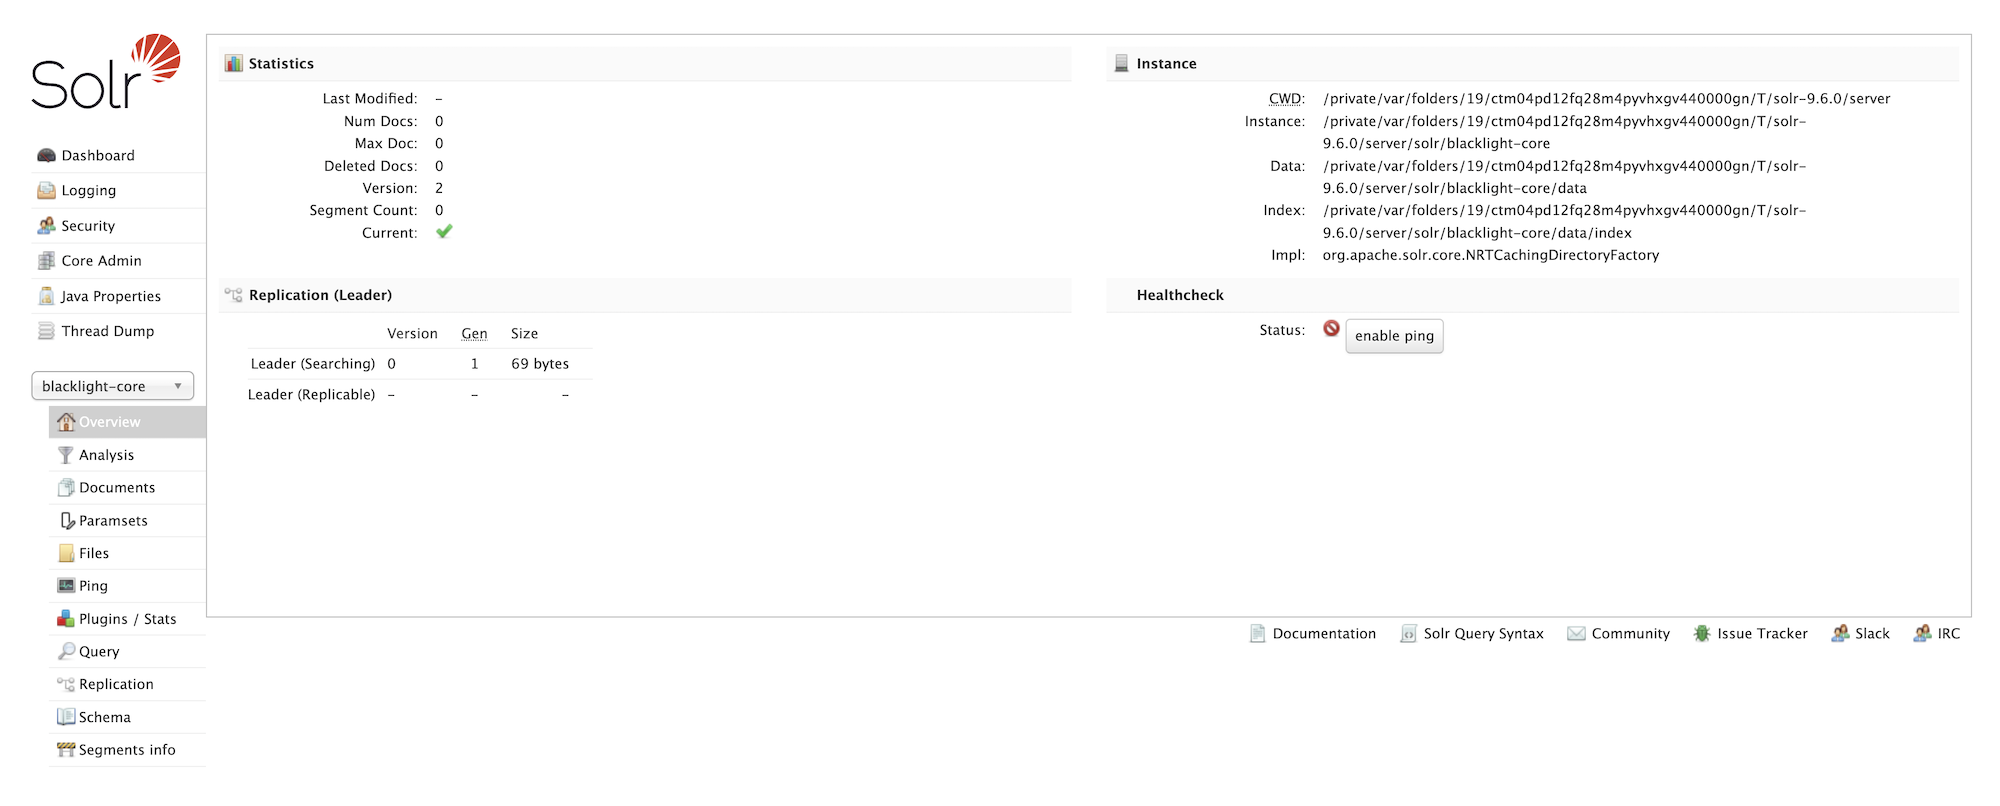Open the IRC link
Viewport: 2000px width, 806px height.
pyautogui.click(x=1948, y=634)
